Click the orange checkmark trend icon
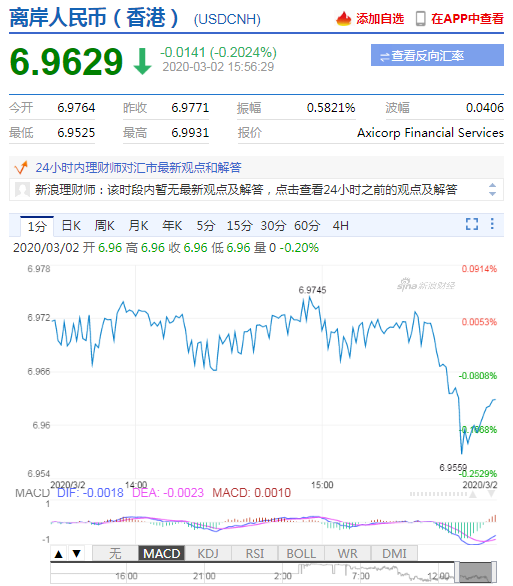This screenshot has height=586, width=513. 21,167
